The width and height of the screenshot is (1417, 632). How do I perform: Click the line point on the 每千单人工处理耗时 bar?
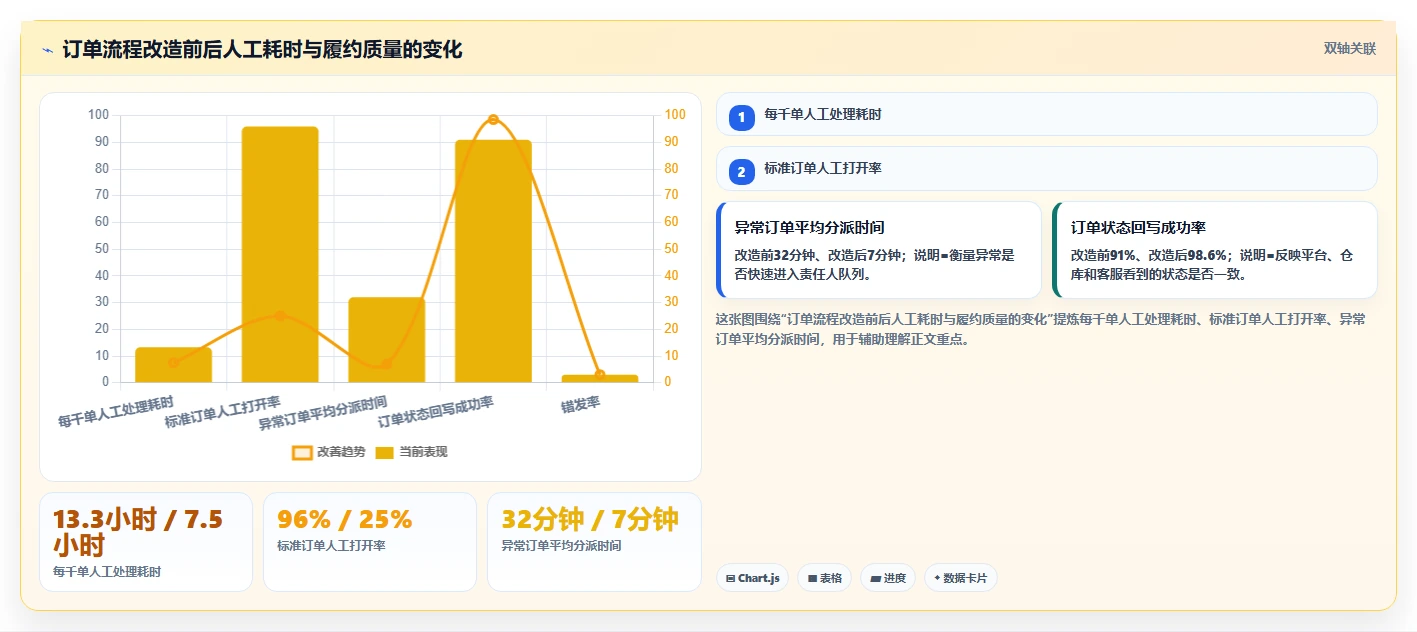[x=173, y=362]
